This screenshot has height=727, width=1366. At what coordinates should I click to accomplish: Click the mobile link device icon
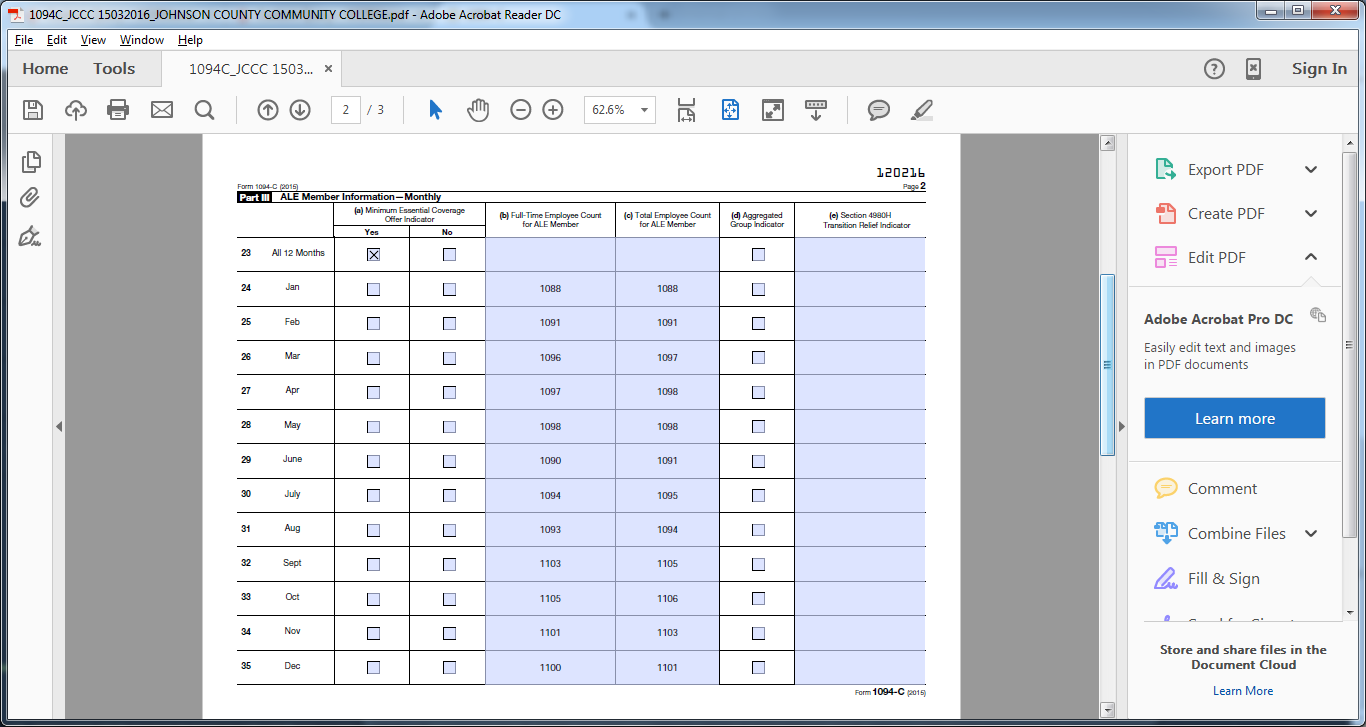click(1253, 69)
